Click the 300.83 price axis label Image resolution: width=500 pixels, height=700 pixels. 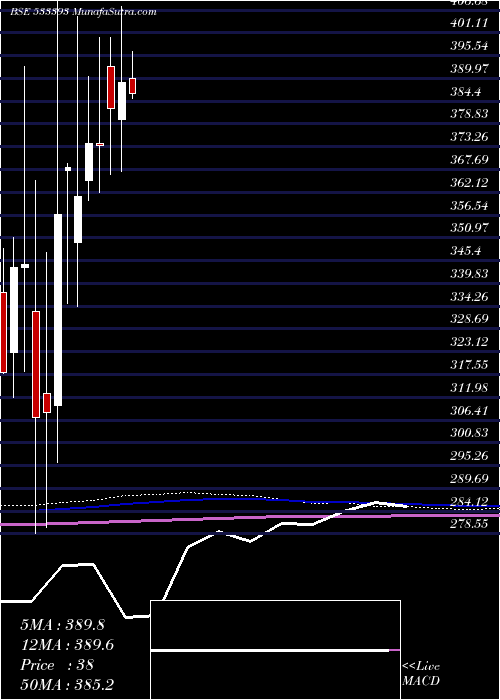tap(469, 433)
